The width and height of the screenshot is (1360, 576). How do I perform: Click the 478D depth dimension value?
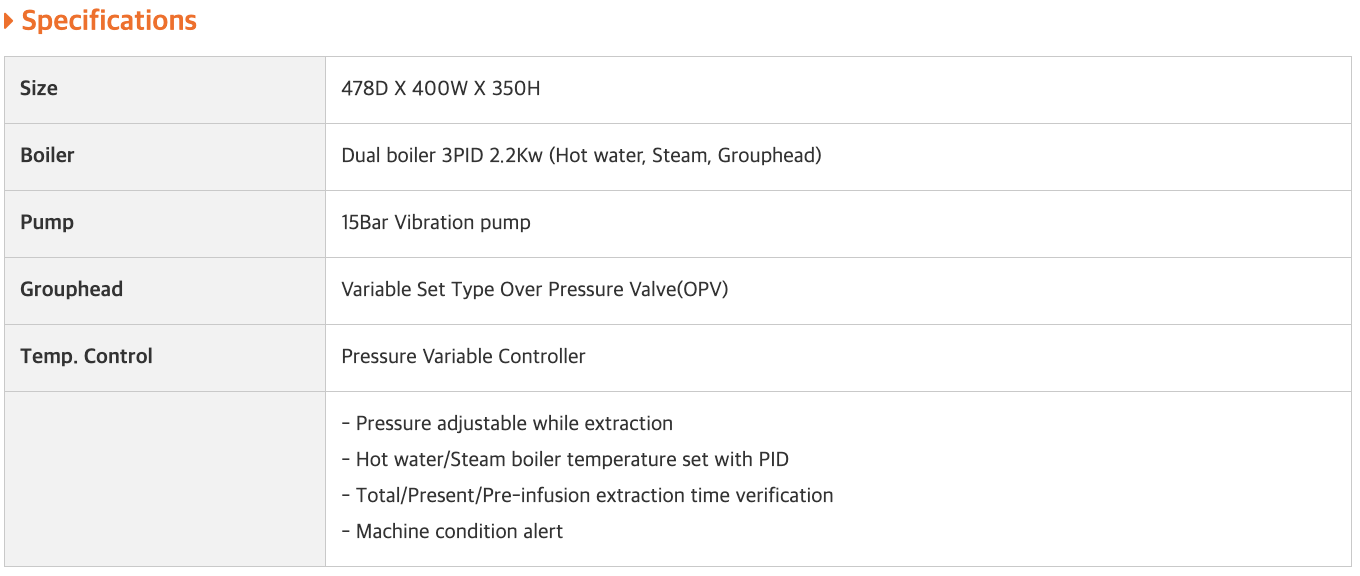coord(365,88)
